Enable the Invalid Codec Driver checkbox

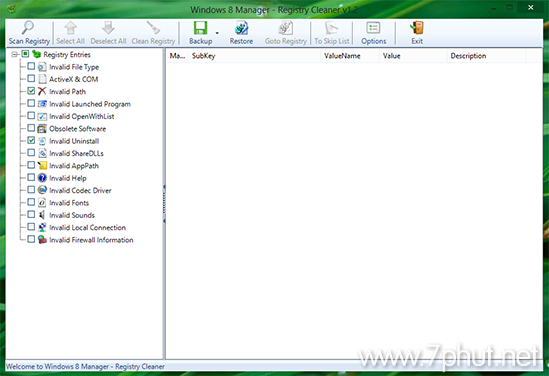[x=31, y=190]
